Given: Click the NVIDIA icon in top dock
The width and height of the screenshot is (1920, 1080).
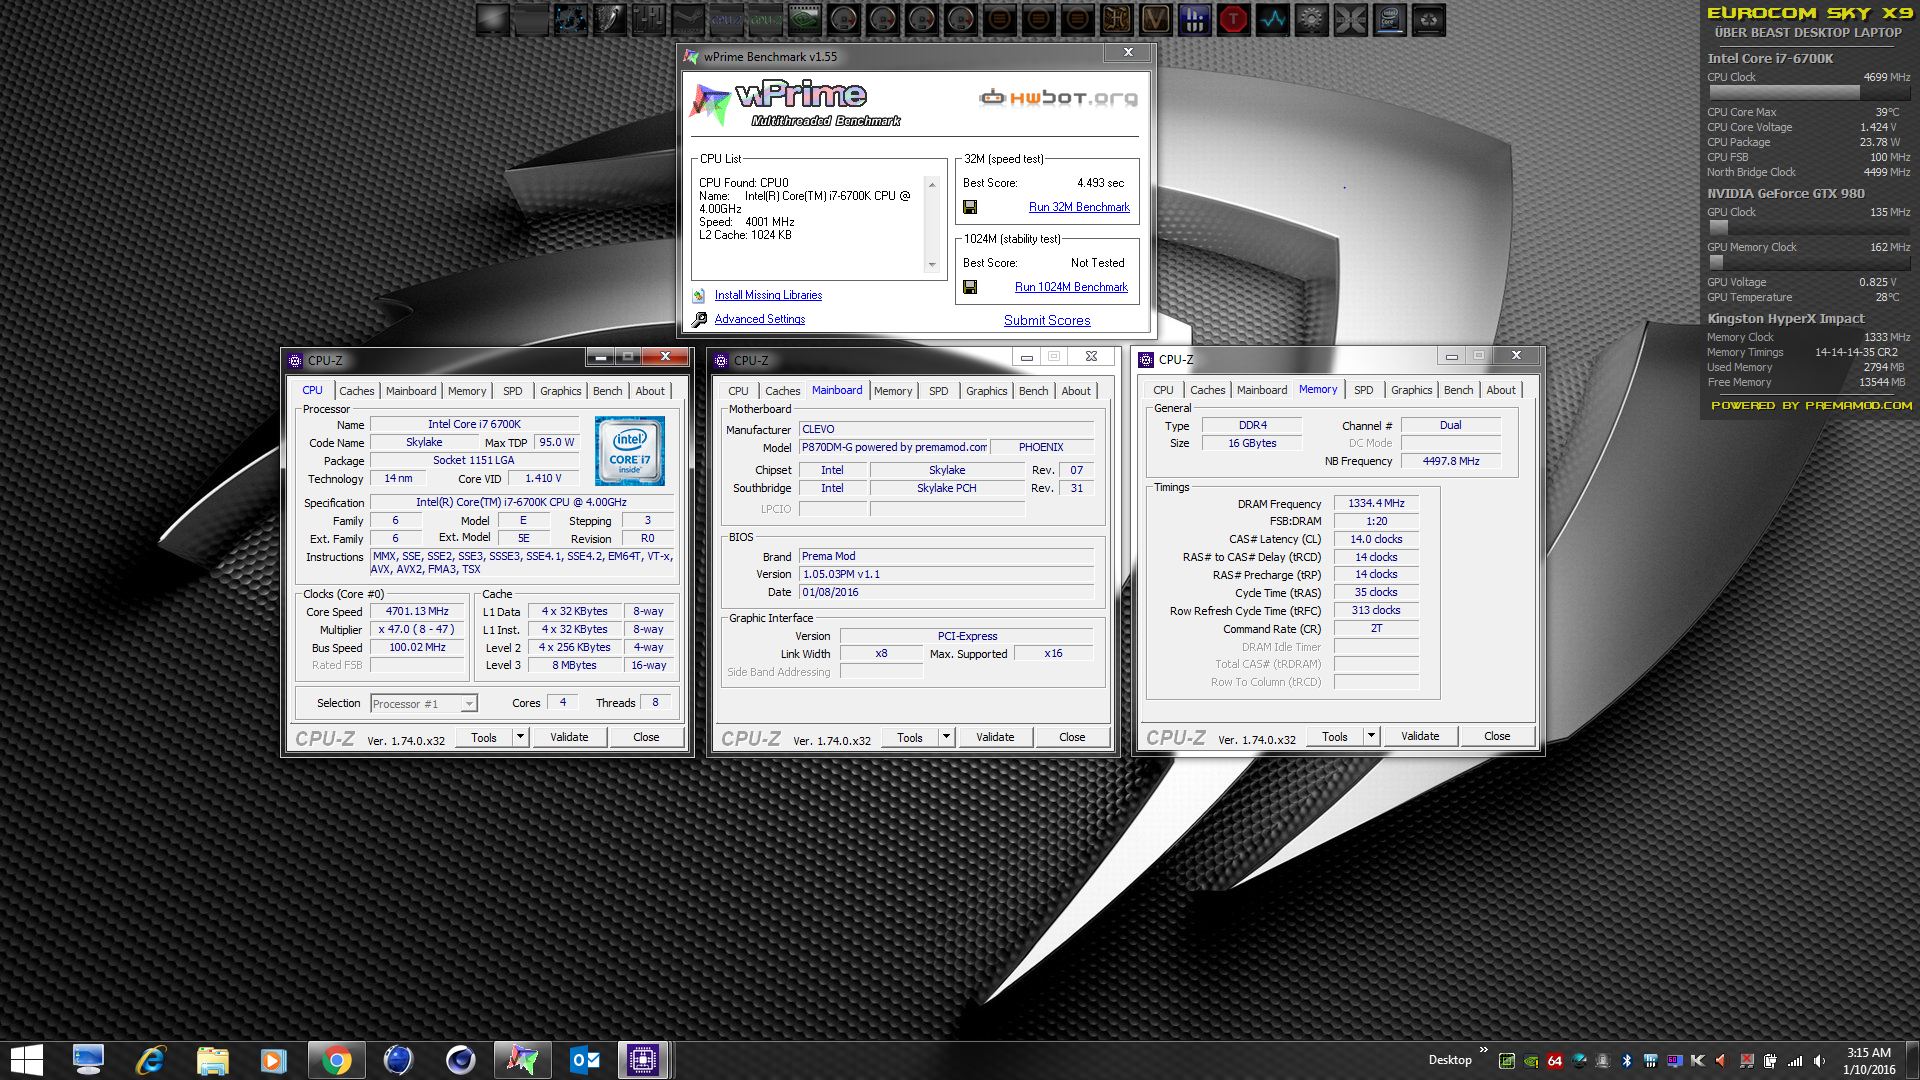Looking at the screenshot, I should click(x=805, y=19).
